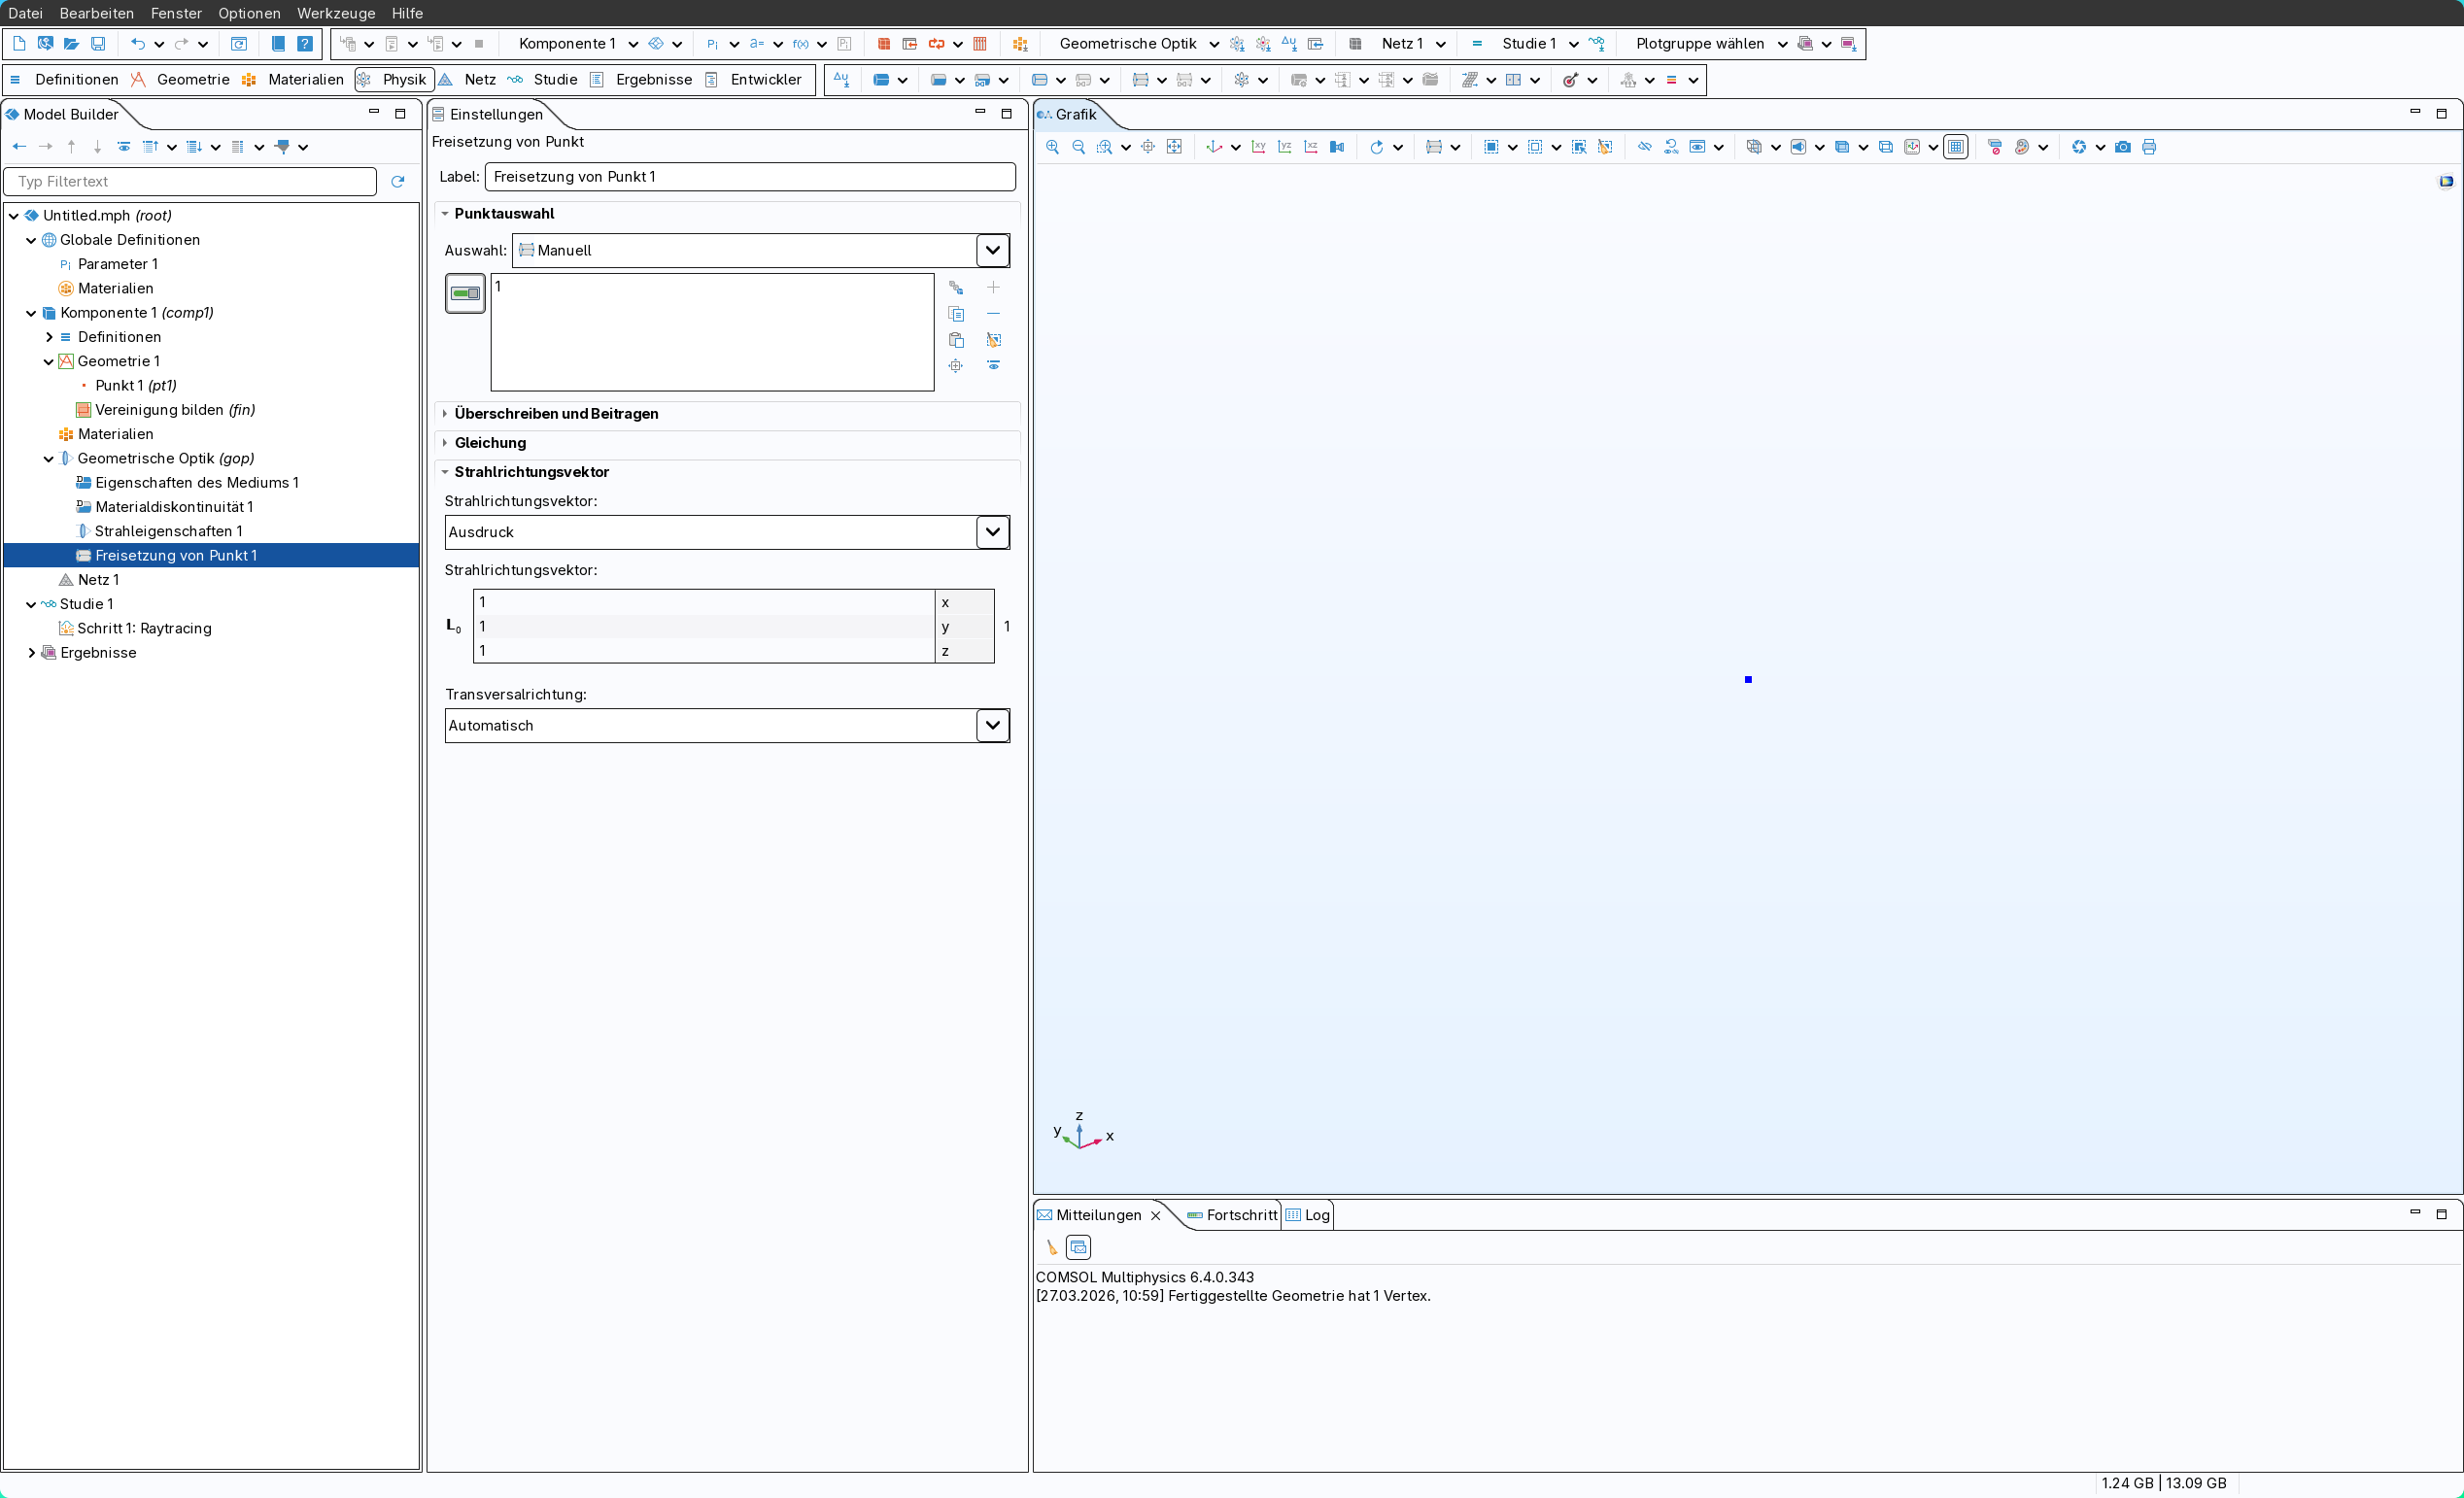Open the Transversalrichtung Automatisch dropdown
This screenshot has width=2464, height=1498.
[992, 726]
